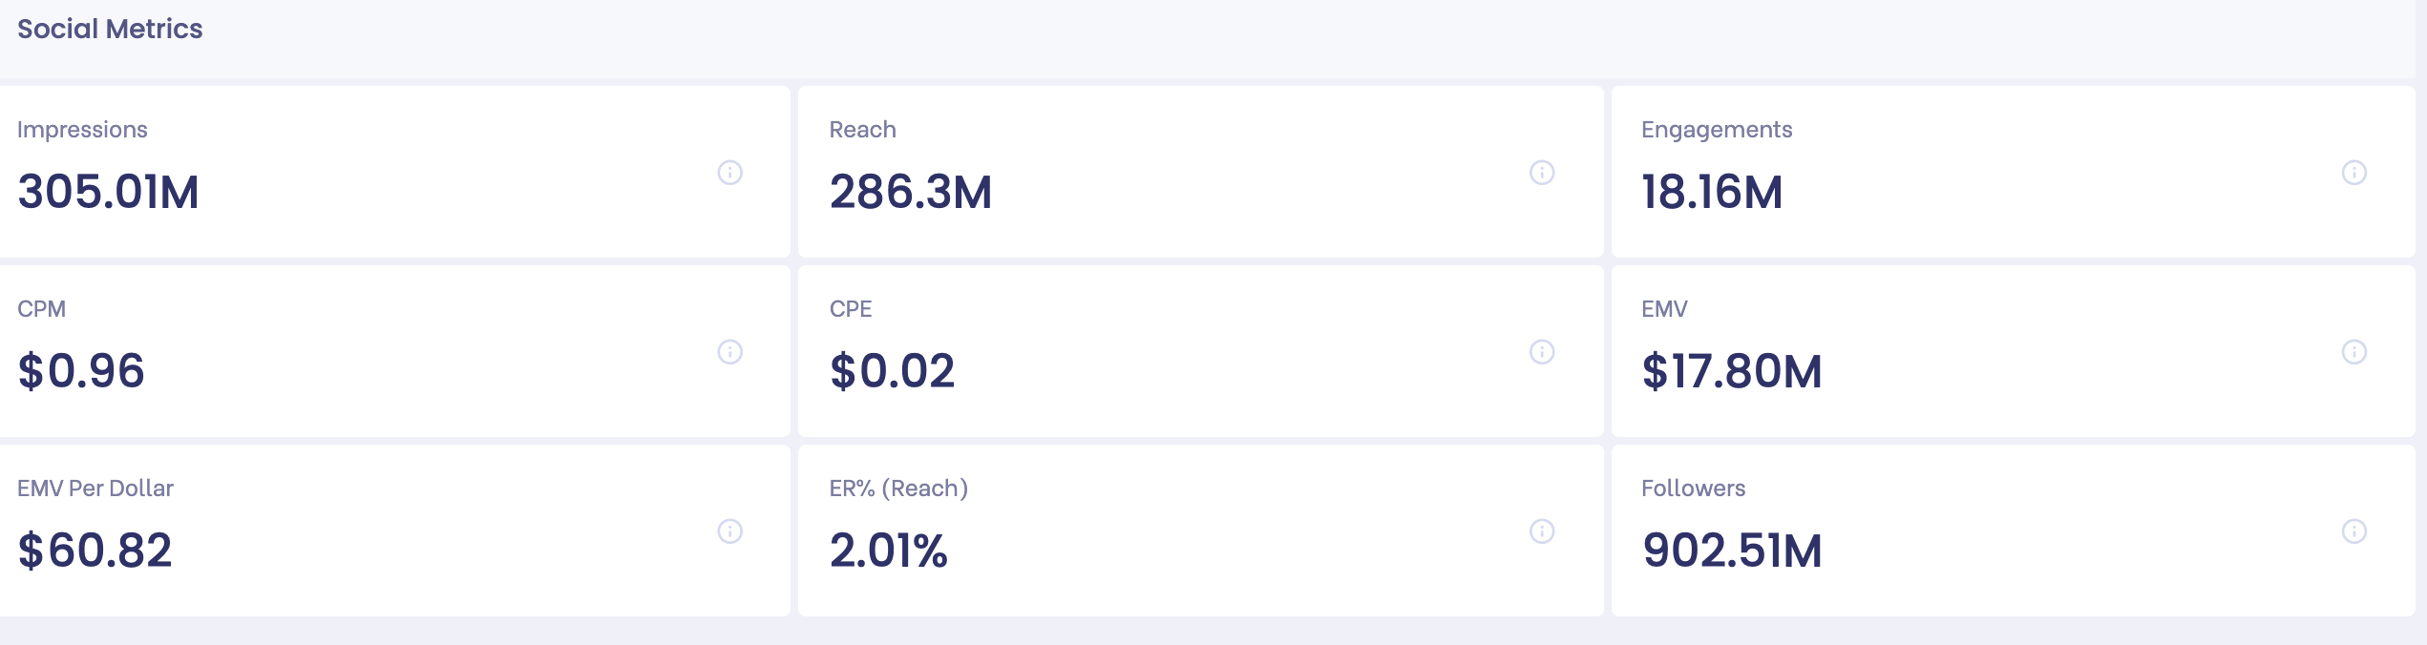2427x645 pixels.
Task: Select the $60.82 EMV Per Dollar value
Action: click(95, 550)
